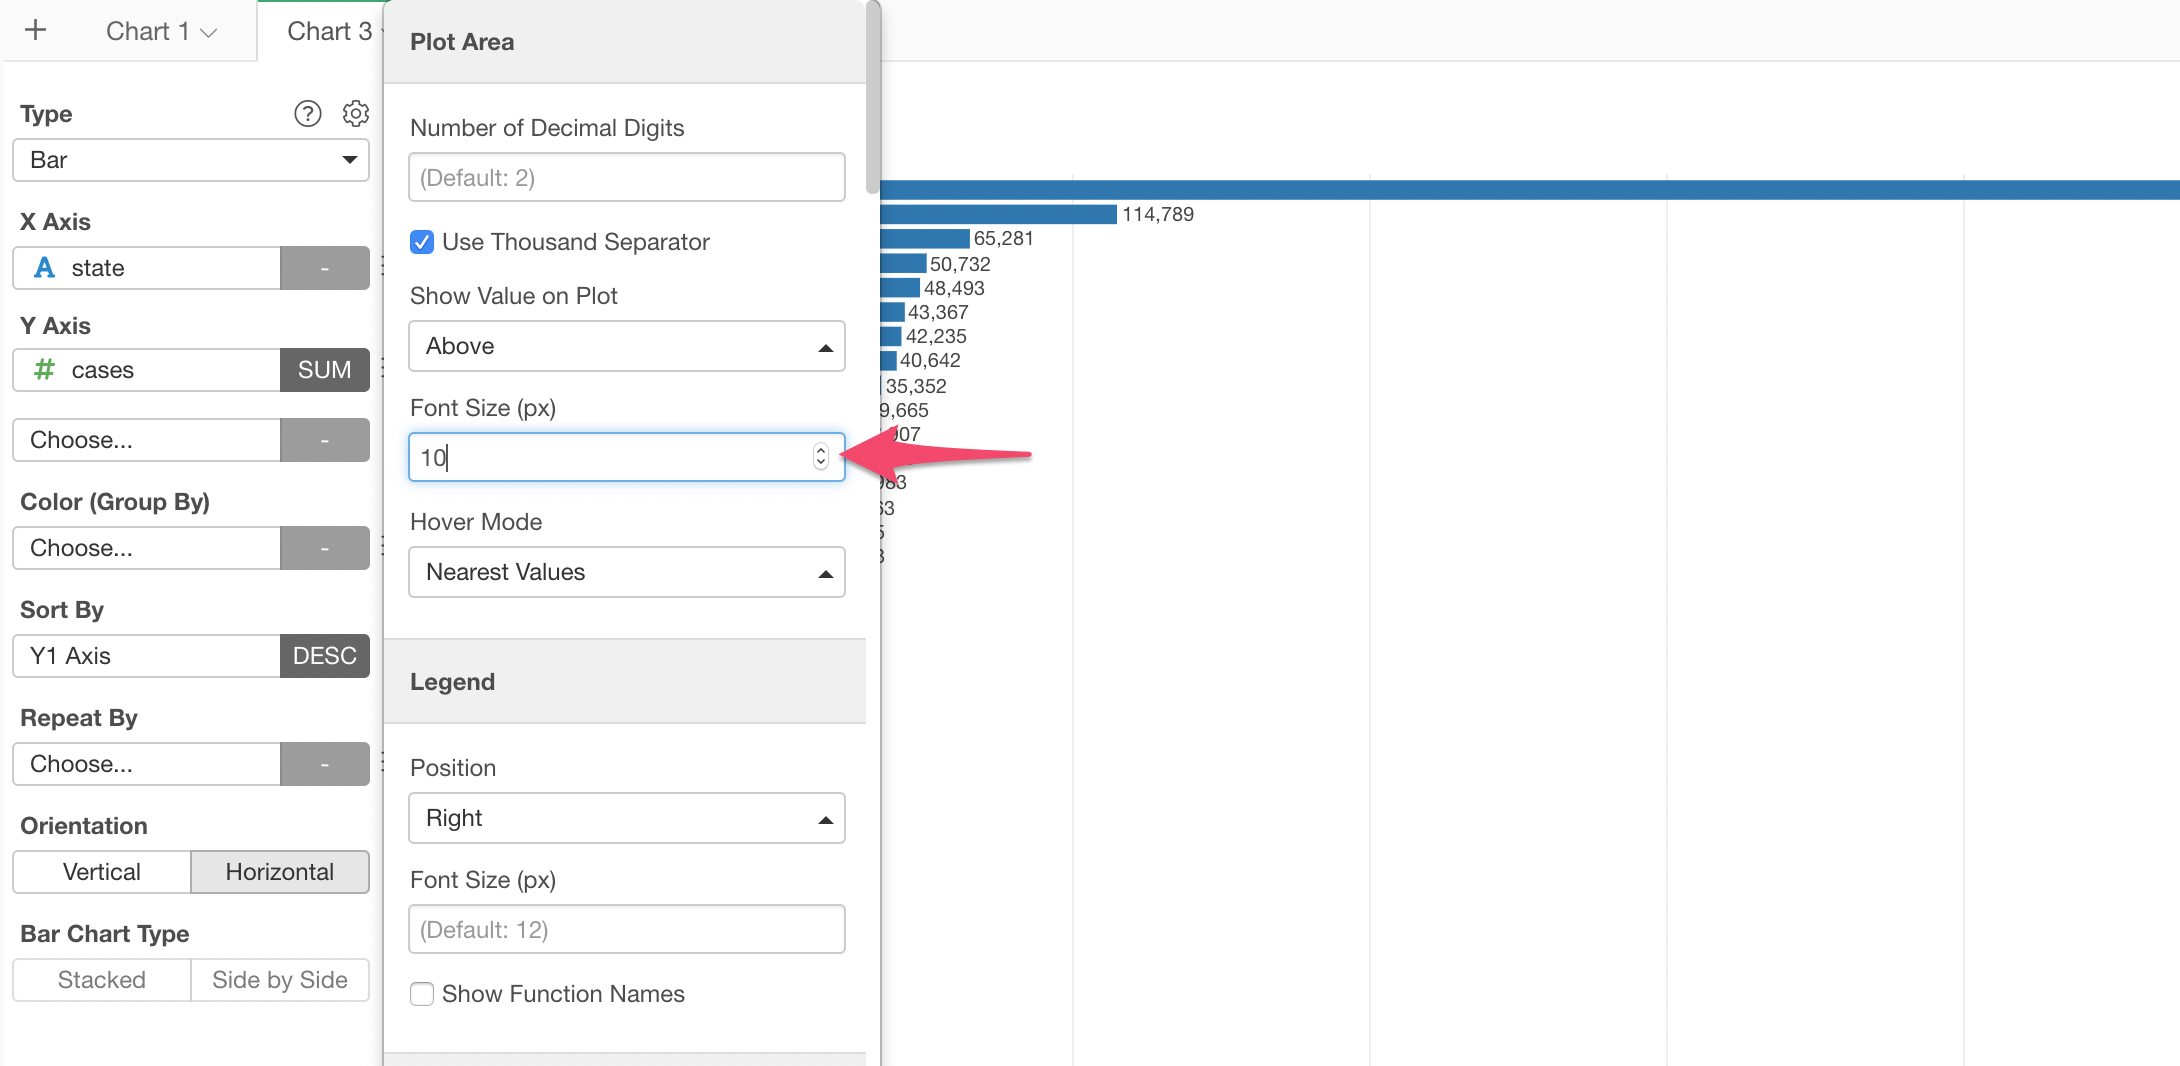The image size is (2180, 1066).
Task: Click the value label 40,642
Action: [x=930, y=360]
